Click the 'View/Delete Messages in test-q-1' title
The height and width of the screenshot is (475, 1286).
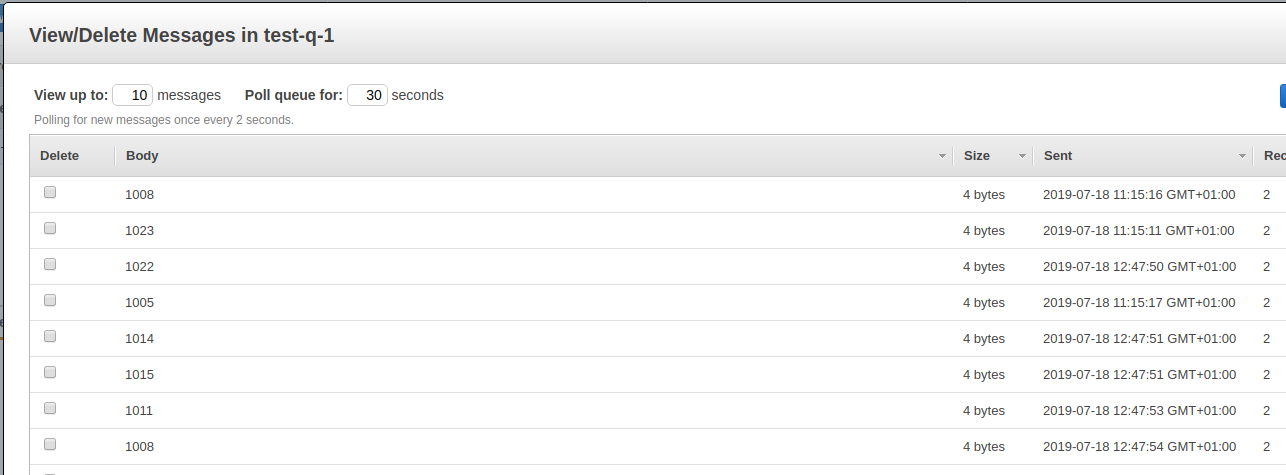coord(182,36)
